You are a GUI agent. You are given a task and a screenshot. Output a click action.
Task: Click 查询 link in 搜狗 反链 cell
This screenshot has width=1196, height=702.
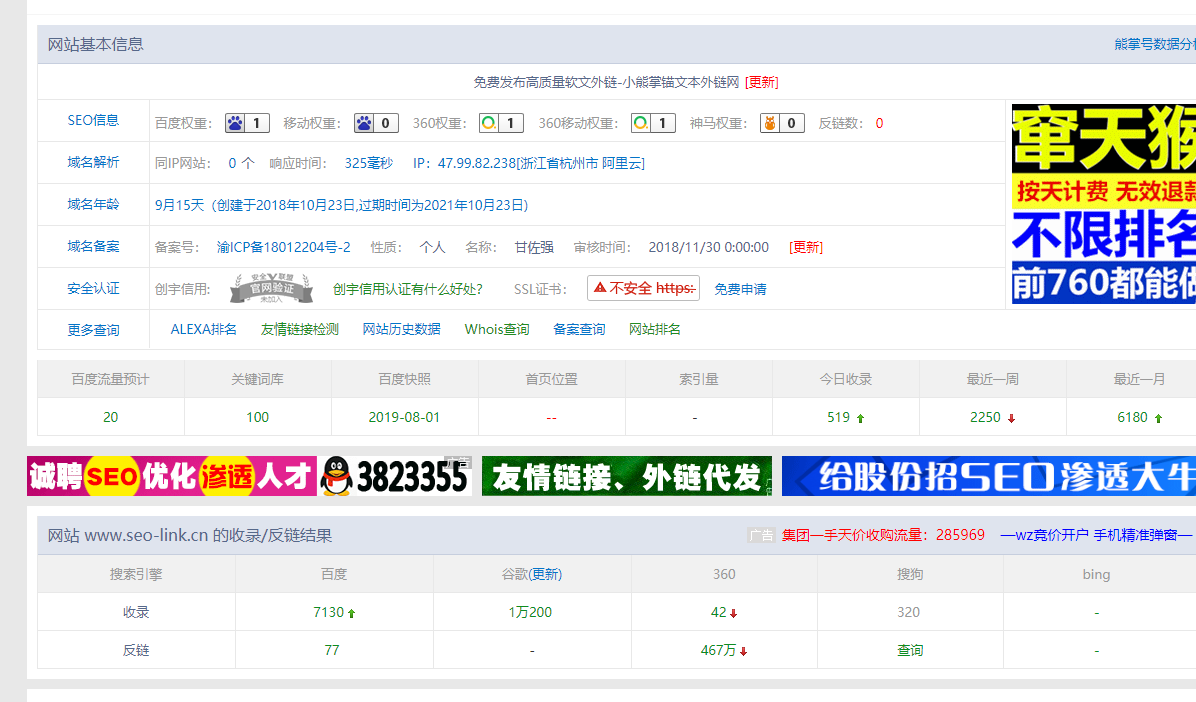click(x=910, y=651)
